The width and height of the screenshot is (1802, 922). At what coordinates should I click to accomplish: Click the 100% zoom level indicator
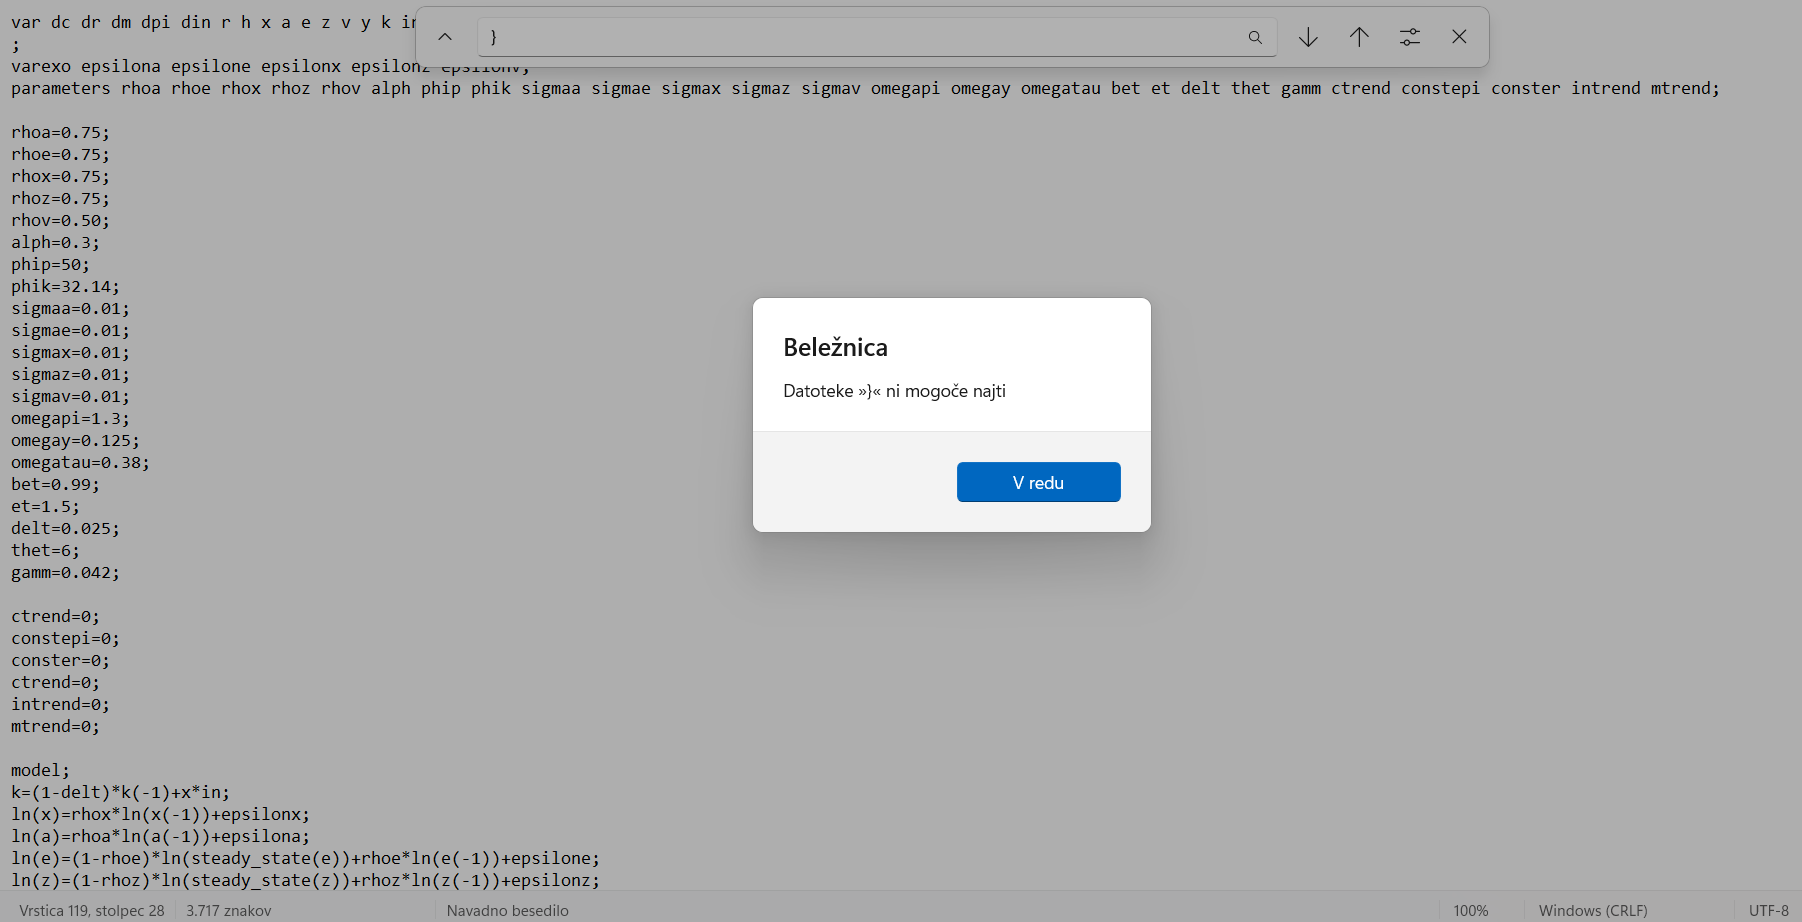click(x=1470, y=910)
